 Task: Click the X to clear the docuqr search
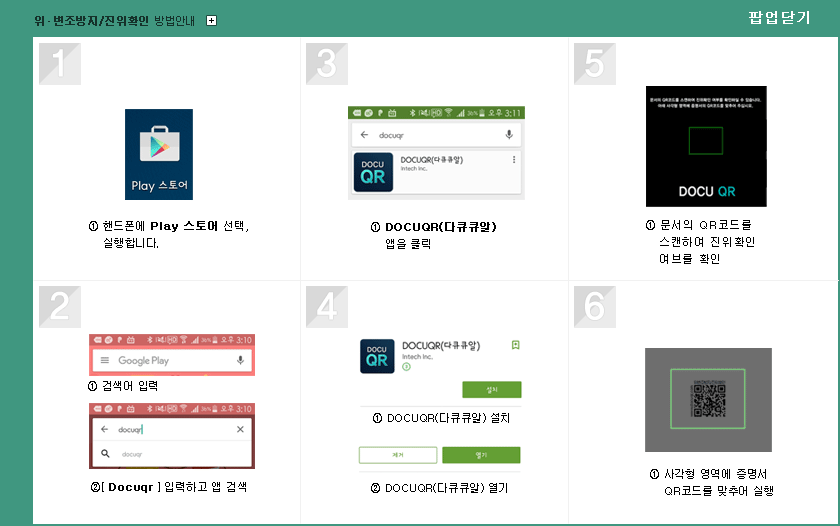click(240, 429)
